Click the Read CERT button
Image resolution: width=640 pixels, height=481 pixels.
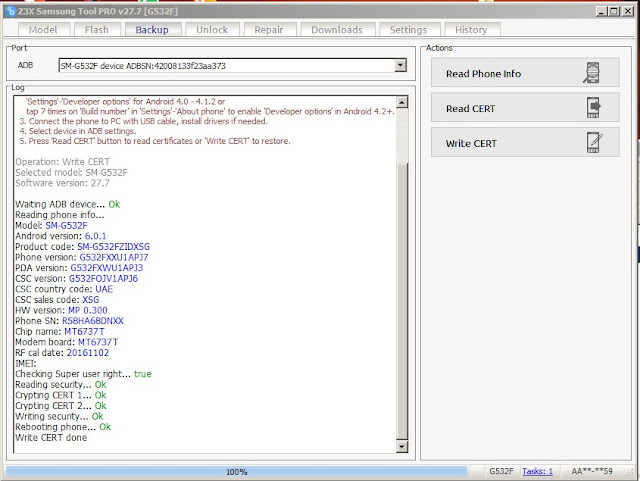point(525,107)
